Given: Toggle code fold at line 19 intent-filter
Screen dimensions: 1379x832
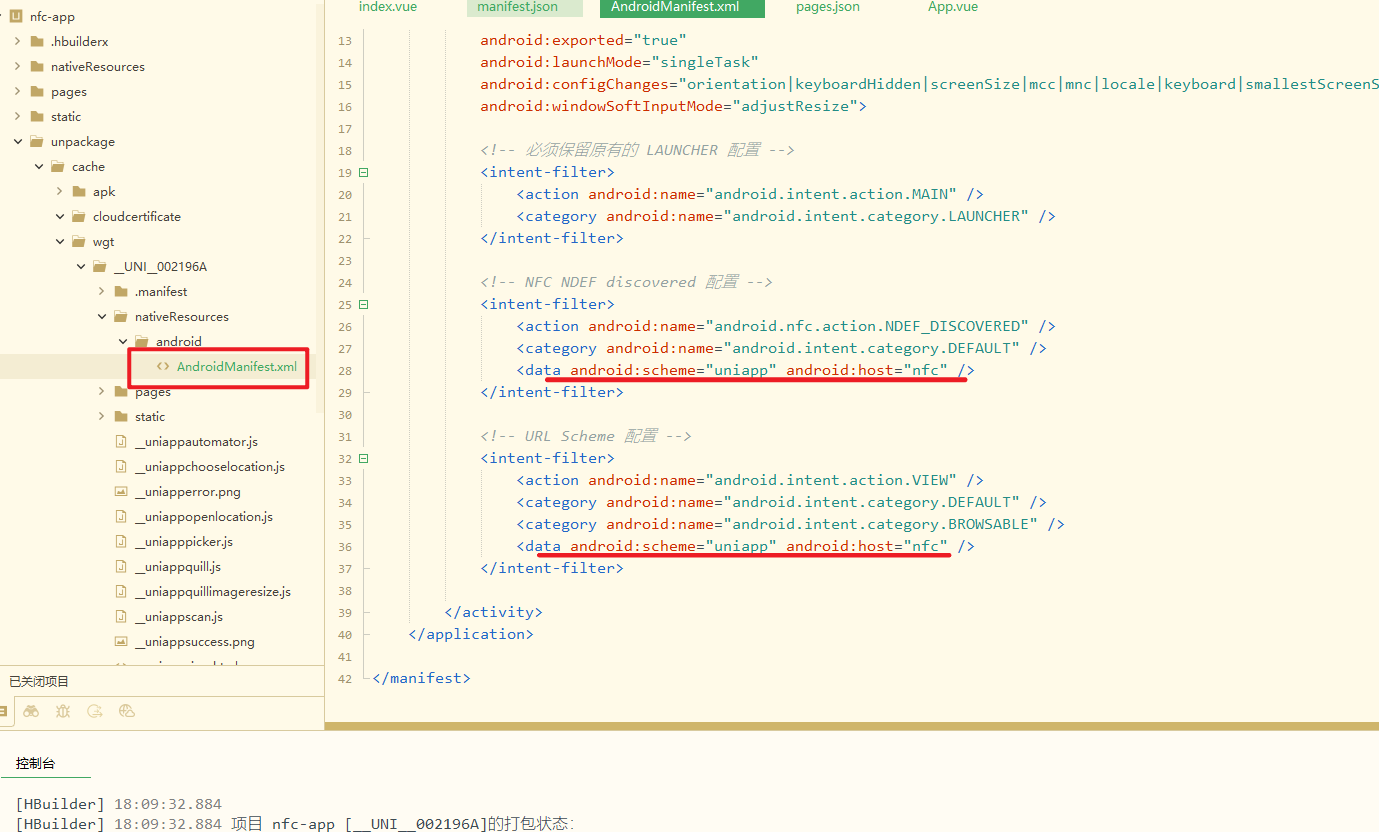Looking at the screenshot, I should [x=363, y=172].
